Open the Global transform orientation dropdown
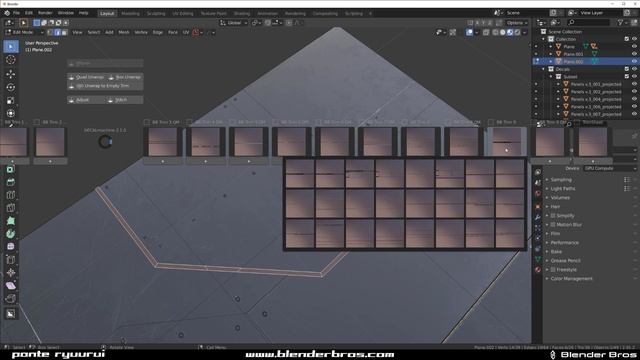The image size is (640, 360). 234,23
